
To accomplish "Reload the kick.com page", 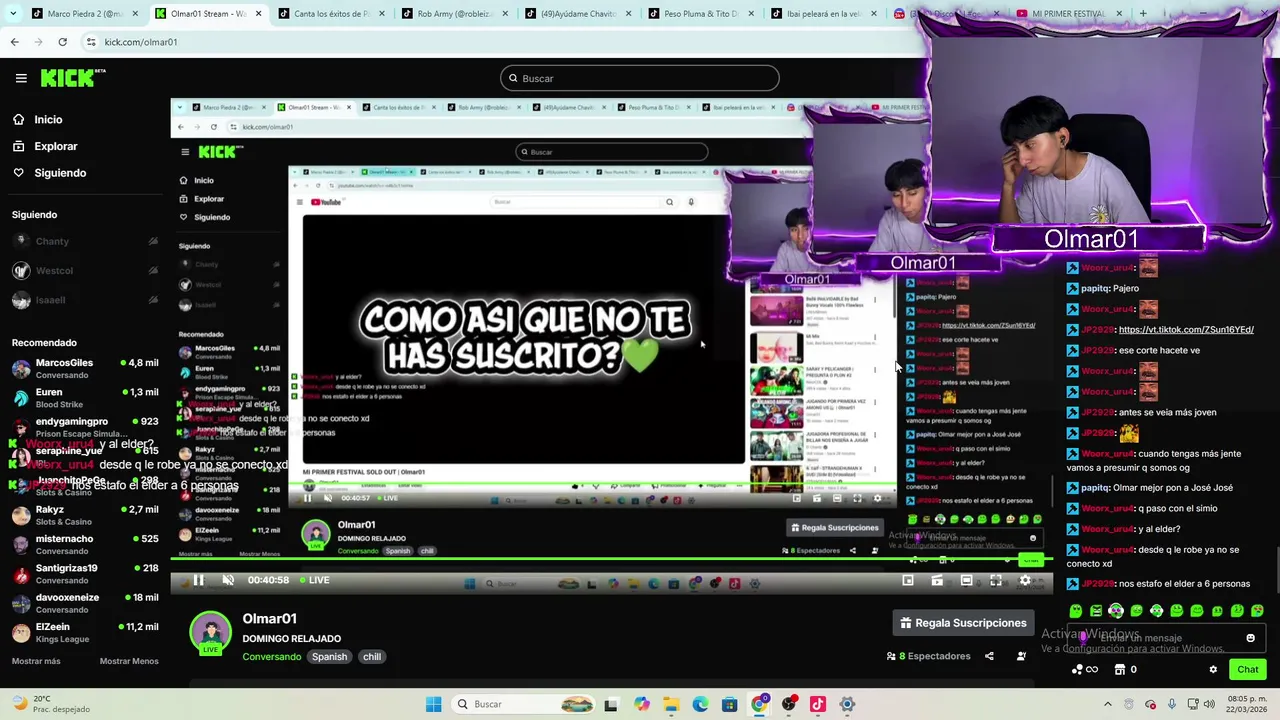I will click(x=62, y=42).
